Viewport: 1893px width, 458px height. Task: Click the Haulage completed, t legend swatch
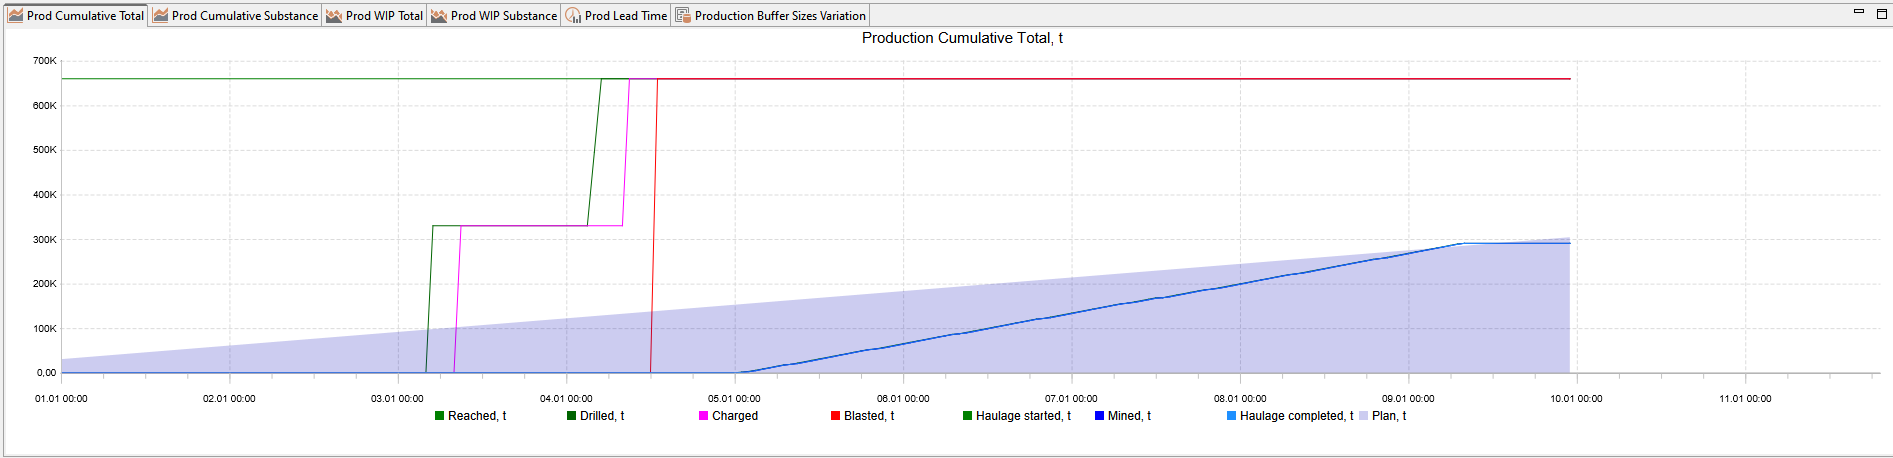tap(1231, 416)
